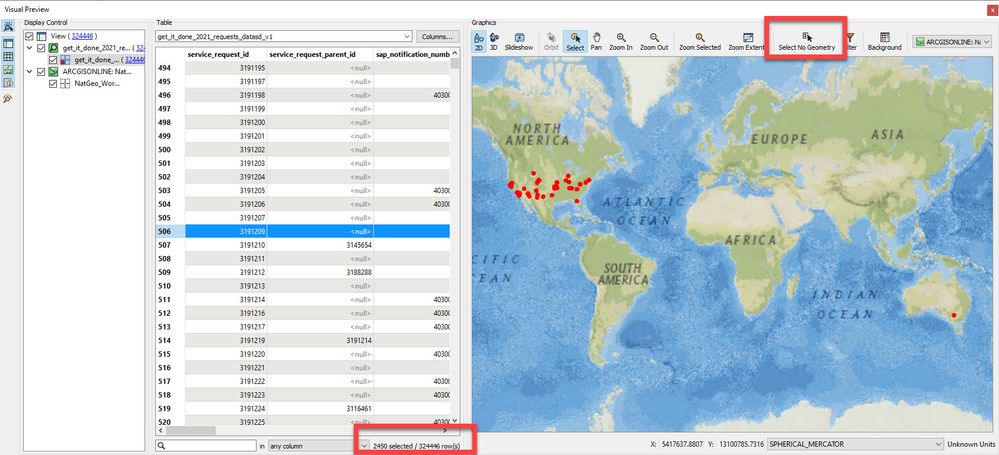This screenshot has height=455, width=999.
Task: Switch the graphics view to 3D
Action: point(494,41)
